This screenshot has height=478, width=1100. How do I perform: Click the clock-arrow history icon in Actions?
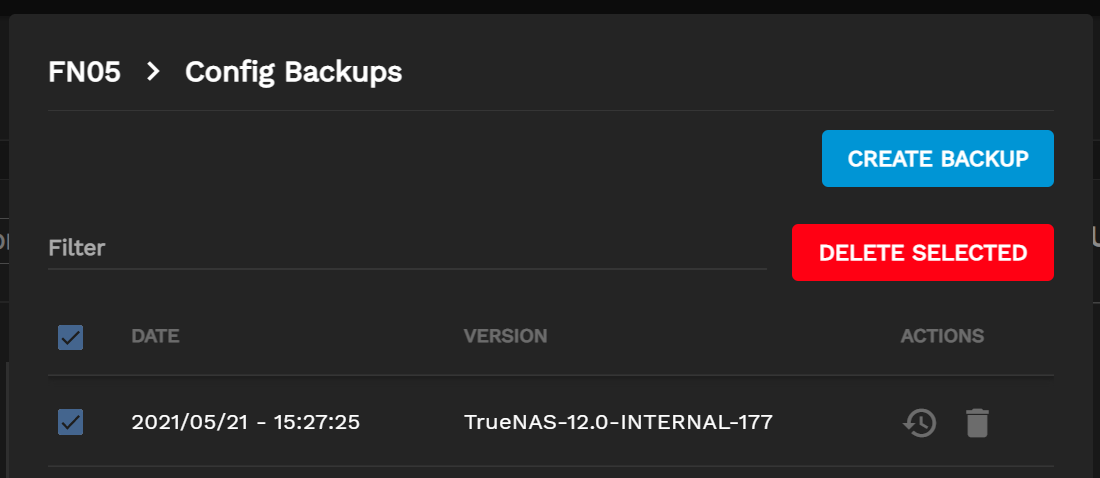point(919,423)
